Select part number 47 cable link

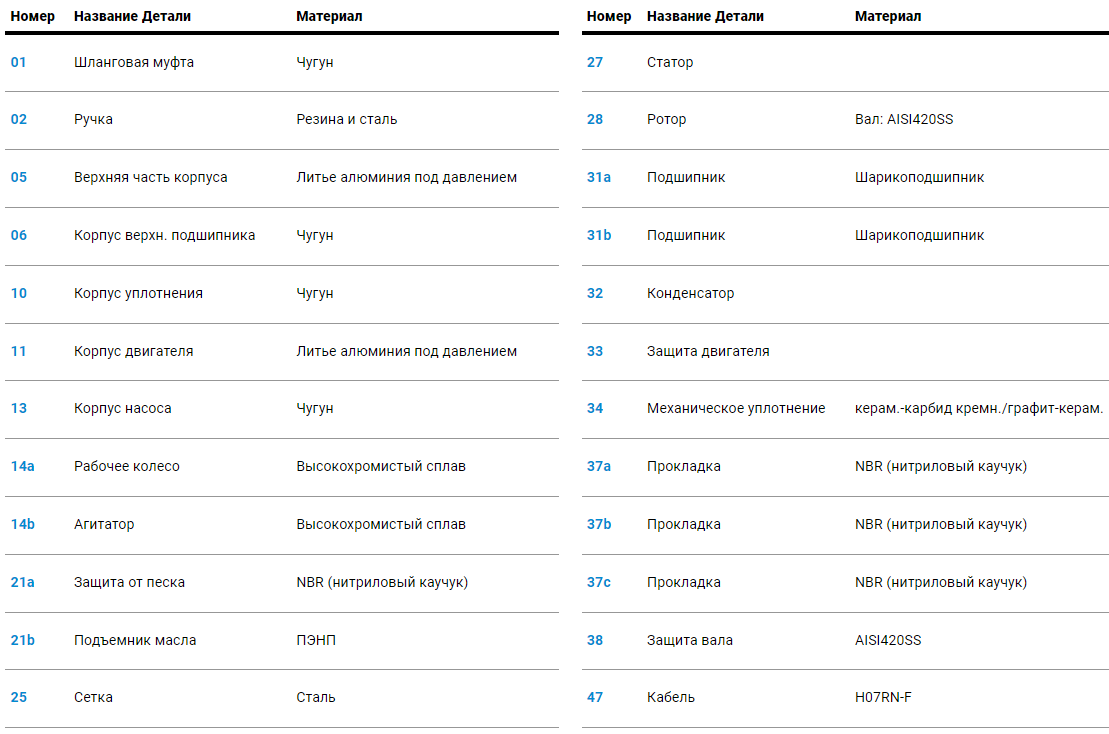click(x=595, y=697)
